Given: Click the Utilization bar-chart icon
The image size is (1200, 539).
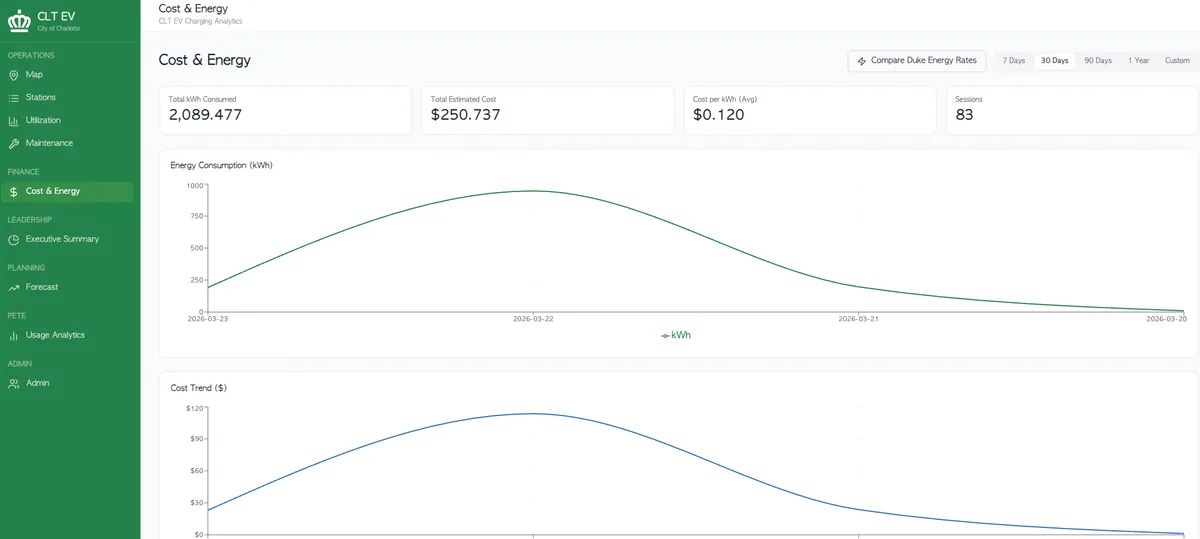Looking at the screenshot, I should click(14, 121).
